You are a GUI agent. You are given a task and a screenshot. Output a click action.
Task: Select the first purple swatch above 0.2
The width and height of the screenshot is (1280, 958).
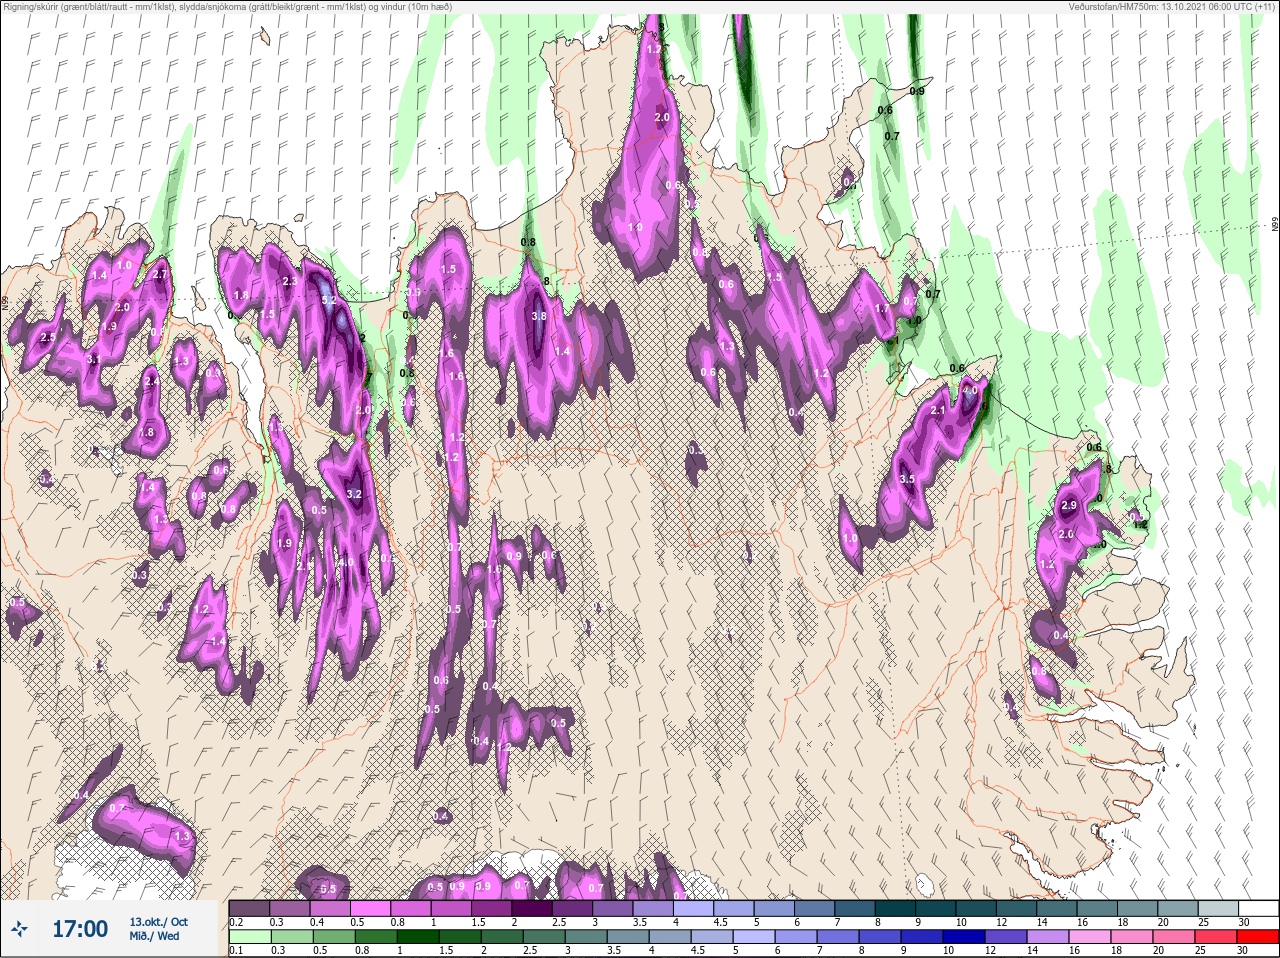click(x=249, y=908)
